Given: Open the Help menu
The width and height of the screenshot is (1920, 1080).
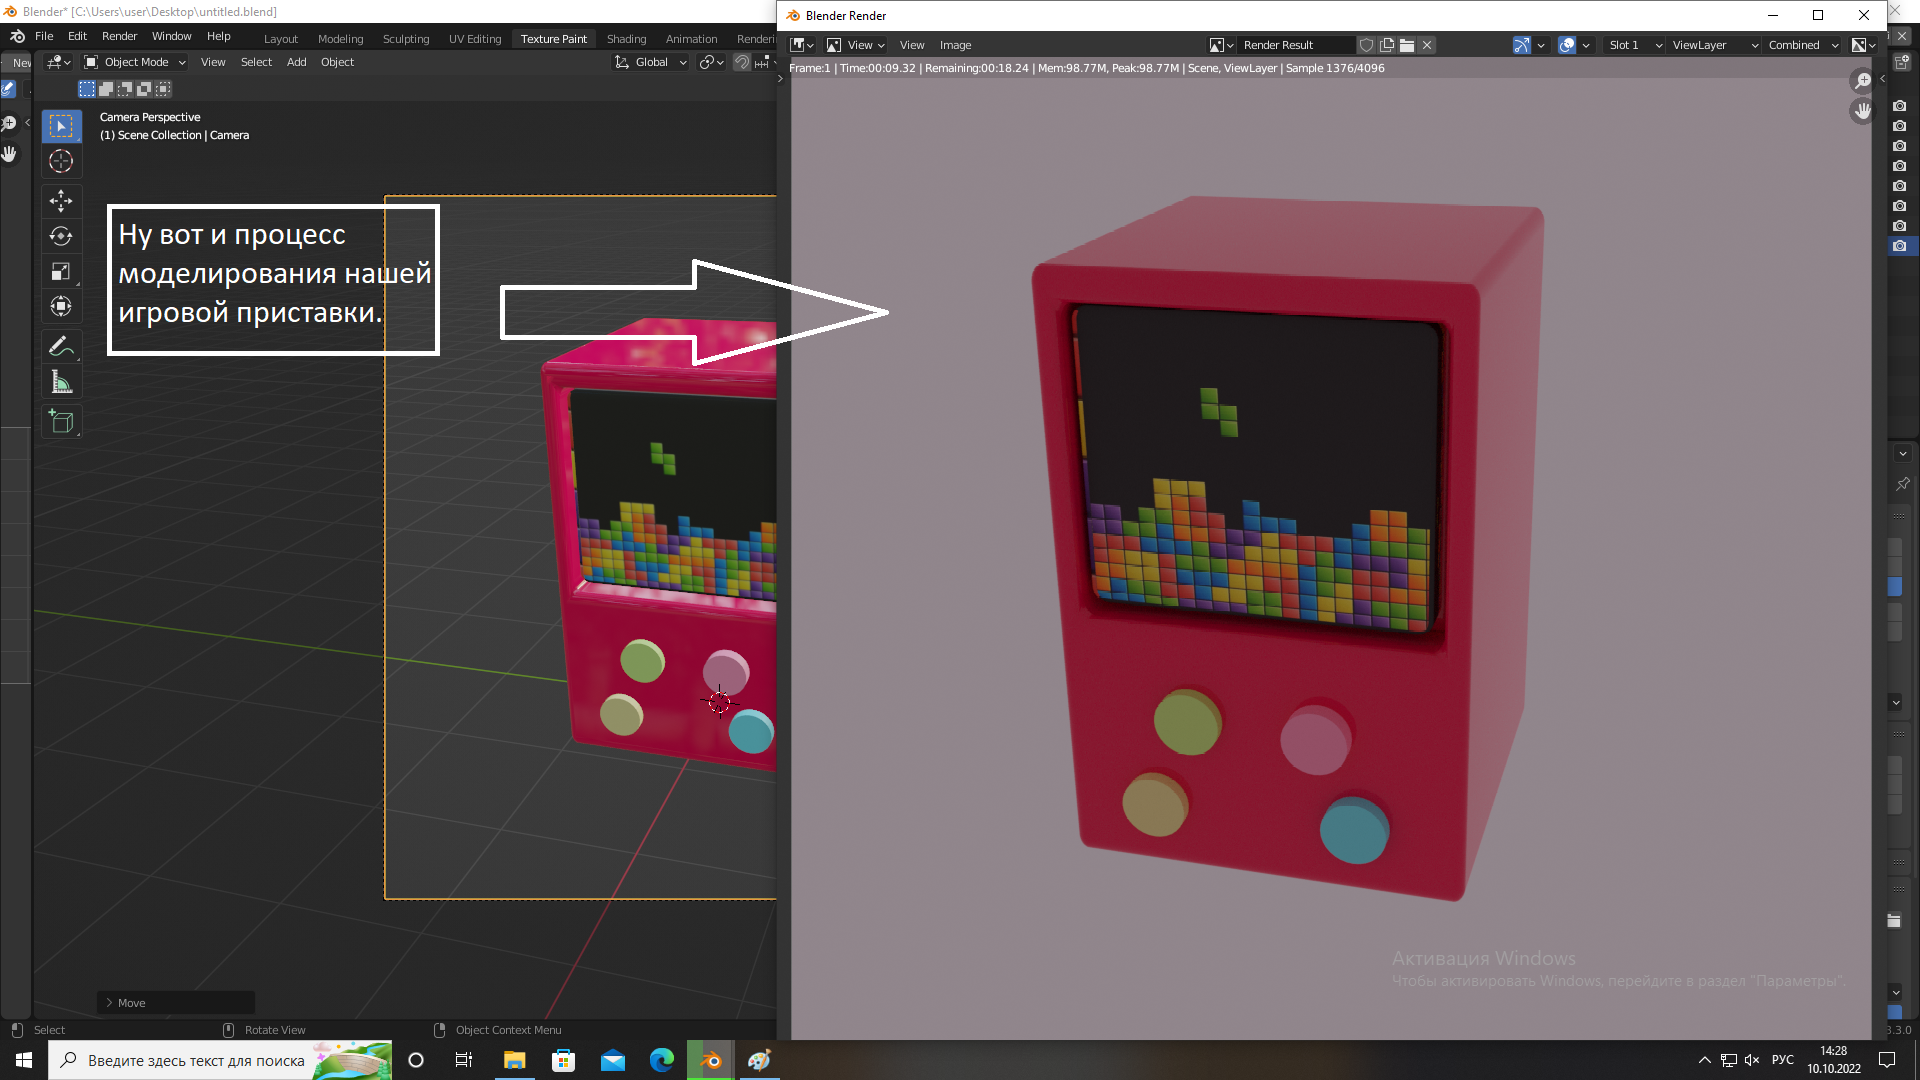Looking at the screenshot, I should [218, 36].
